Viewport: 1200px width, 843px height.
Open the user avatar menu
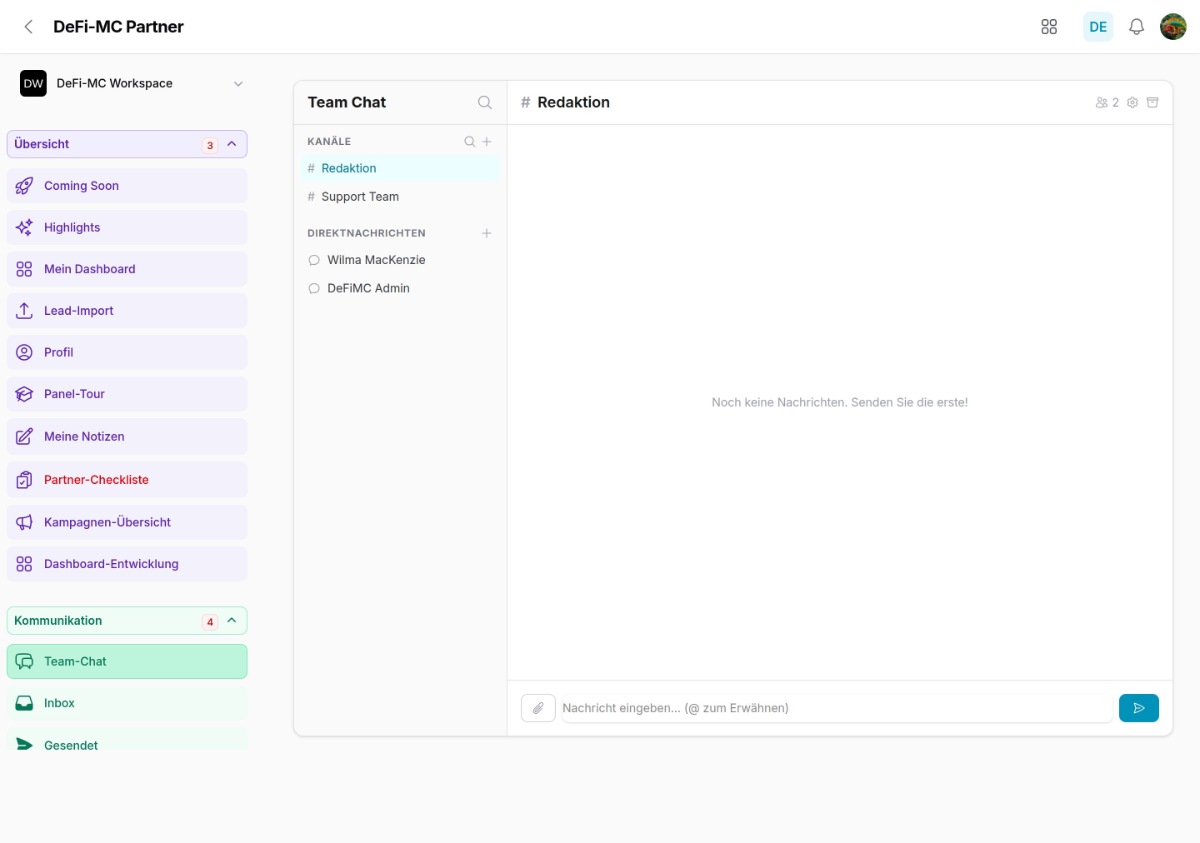(1173, 27)
